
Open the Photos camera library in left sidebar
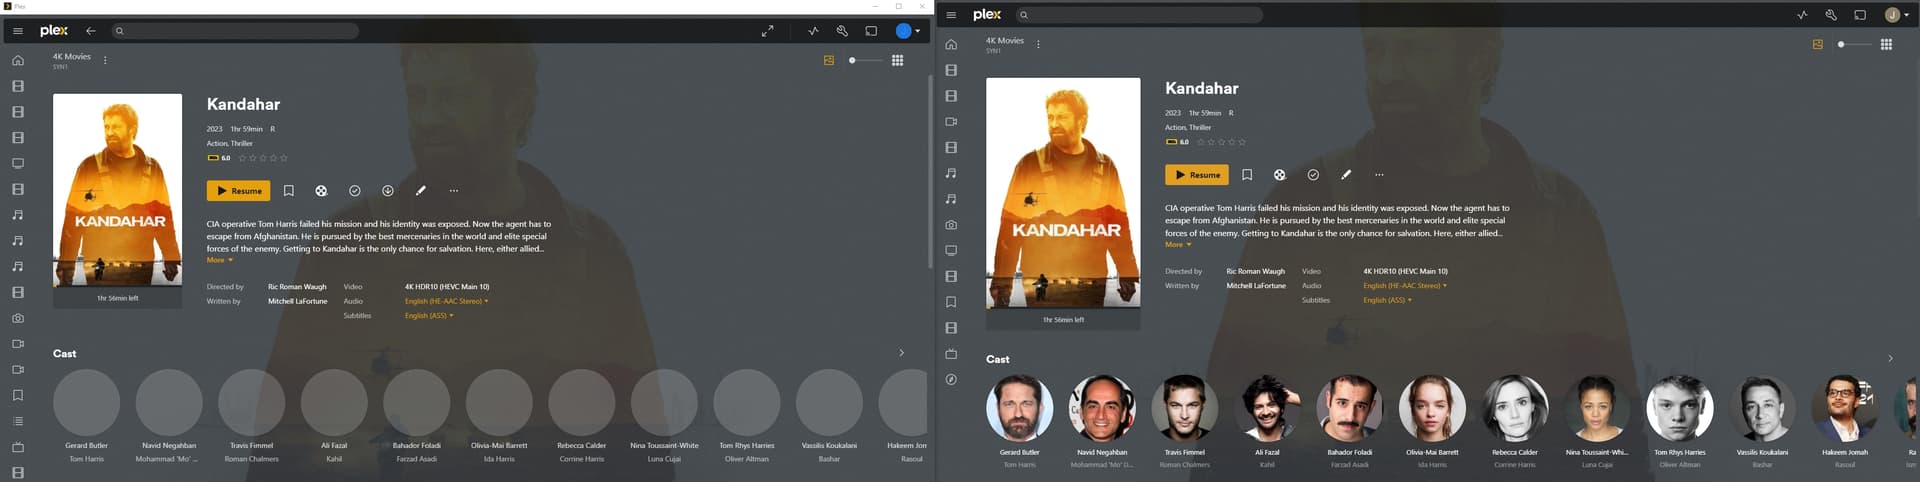pyautogui.click(x=18, y=318)
